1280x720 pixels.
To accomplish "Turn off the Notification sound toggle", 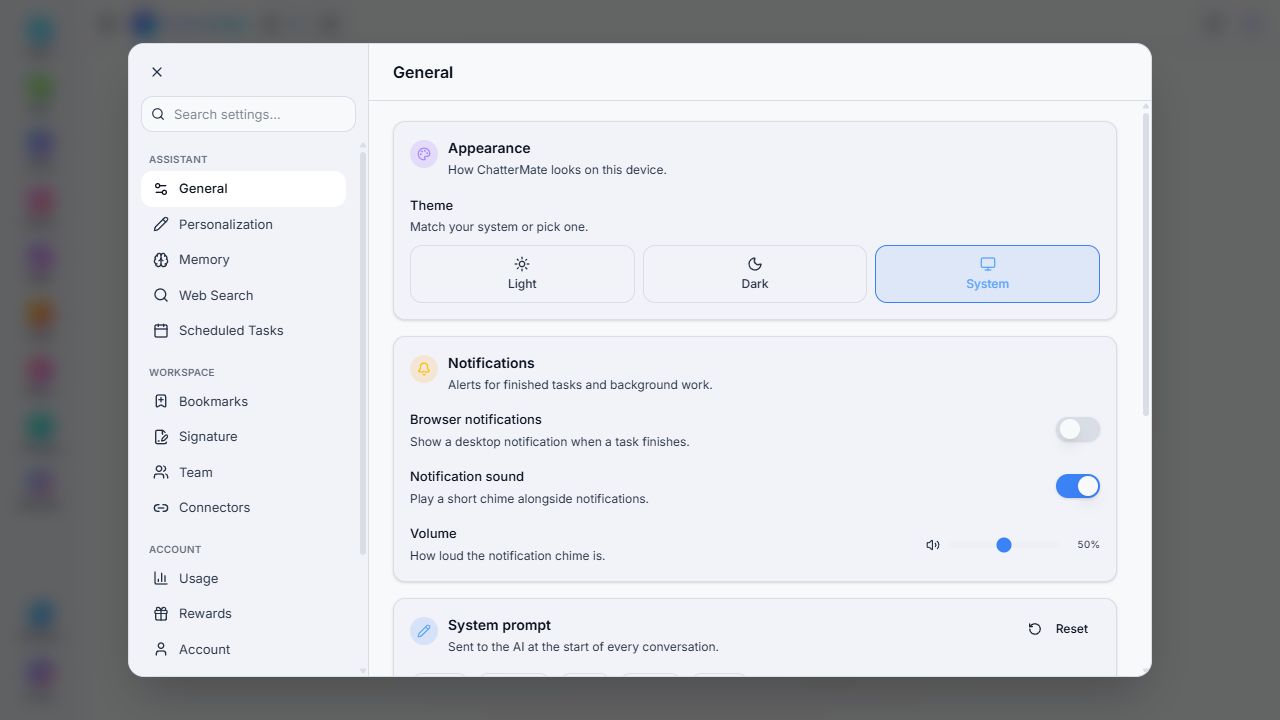I will click(x=1078, y=486).
